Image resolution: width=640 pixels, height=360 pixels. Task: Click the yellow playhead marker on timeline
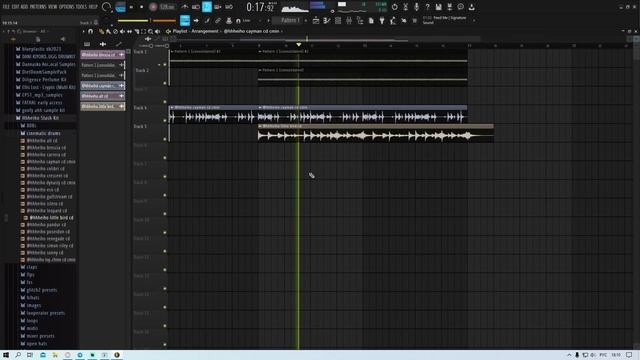[x=299, y=44]
